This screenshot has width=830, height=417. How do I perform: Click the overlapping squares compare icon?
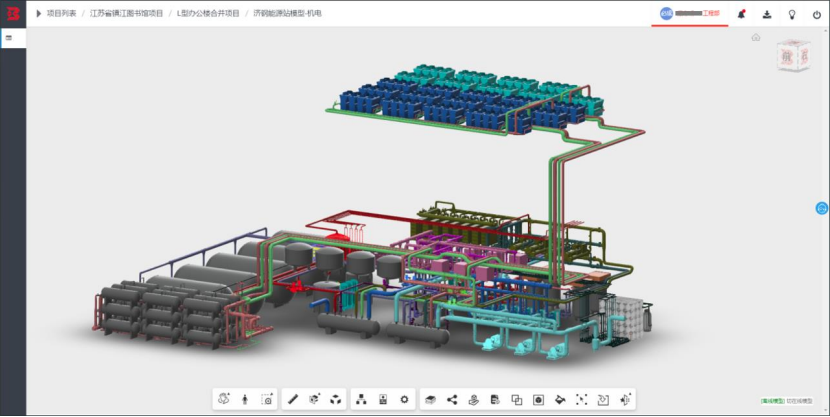(517, 400)
